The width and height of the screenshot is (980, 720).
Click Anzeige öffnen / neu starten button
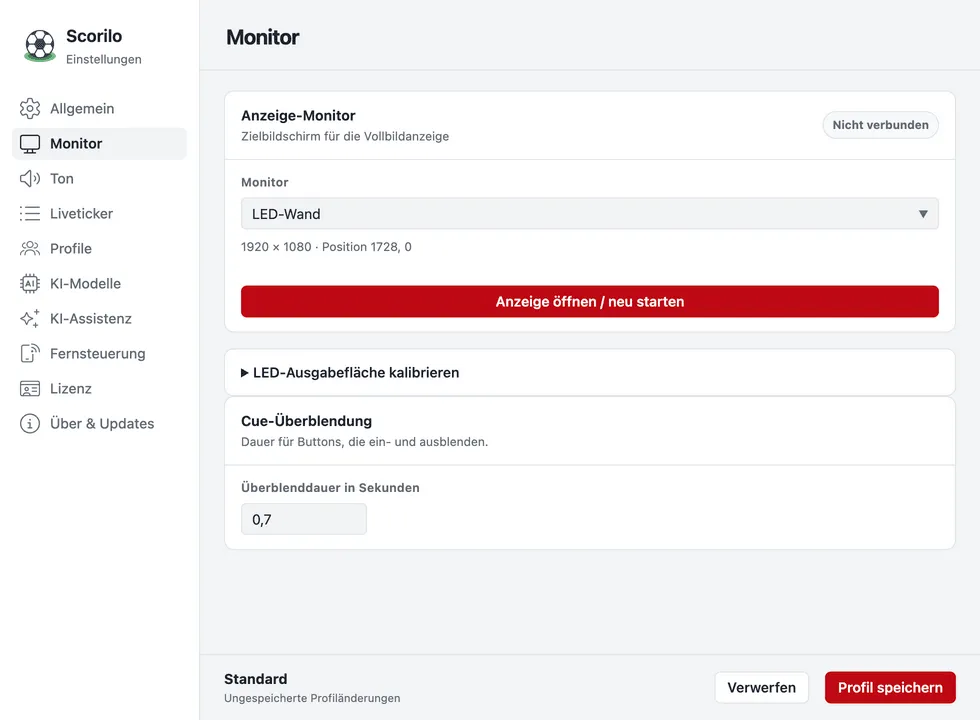click(589, 301)
